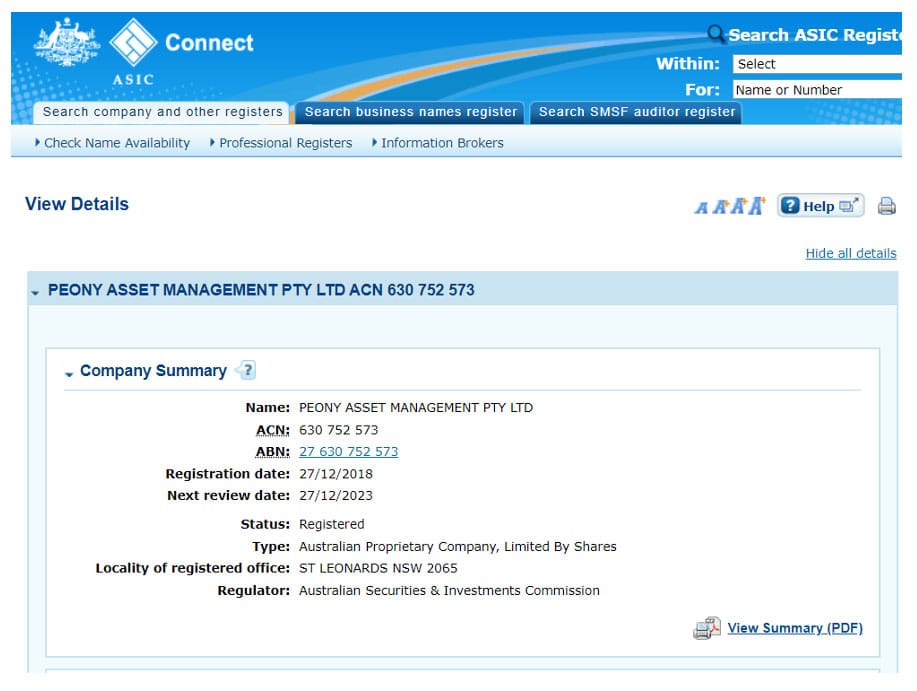
Task: Click the registration date 27/12/2018
Action: point(336,474)
